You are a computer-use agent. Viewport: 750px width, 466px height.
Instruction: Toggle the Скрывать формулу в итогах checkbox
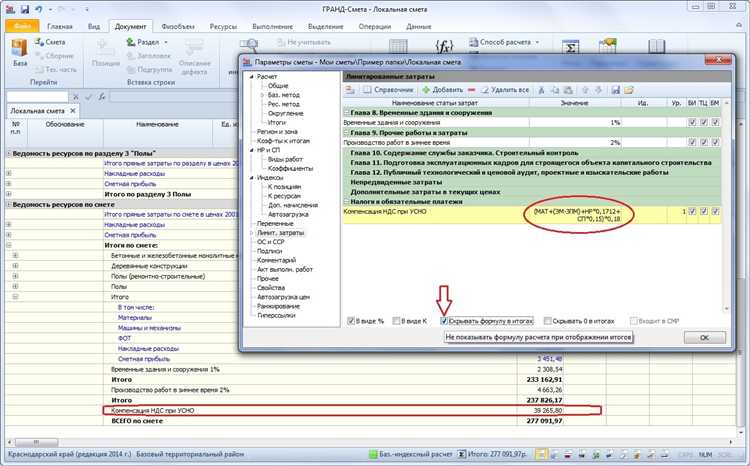445,321
